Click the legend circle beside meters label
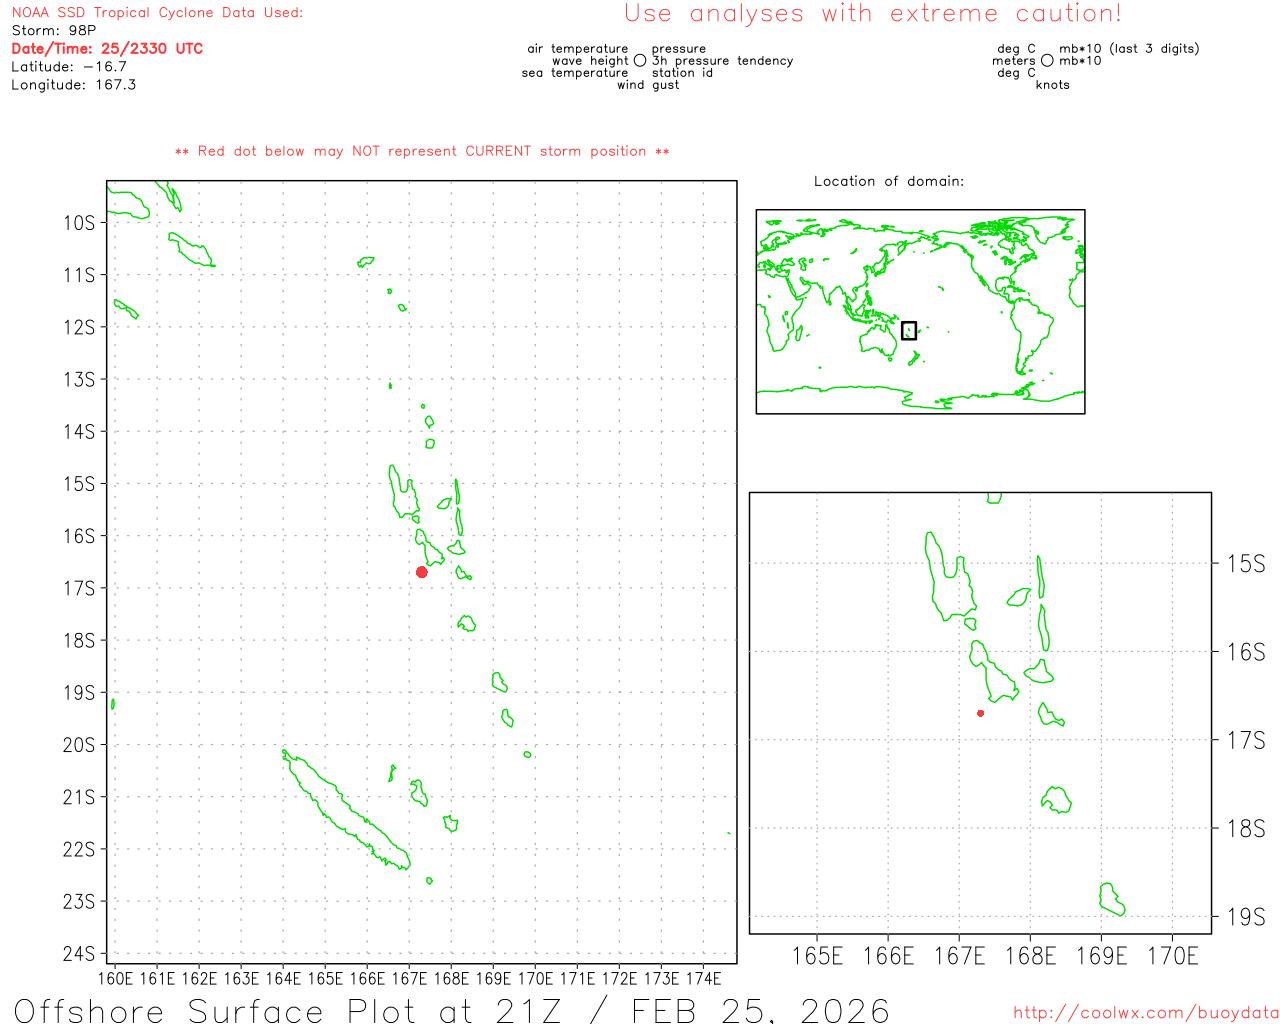 pos(1047,61)
